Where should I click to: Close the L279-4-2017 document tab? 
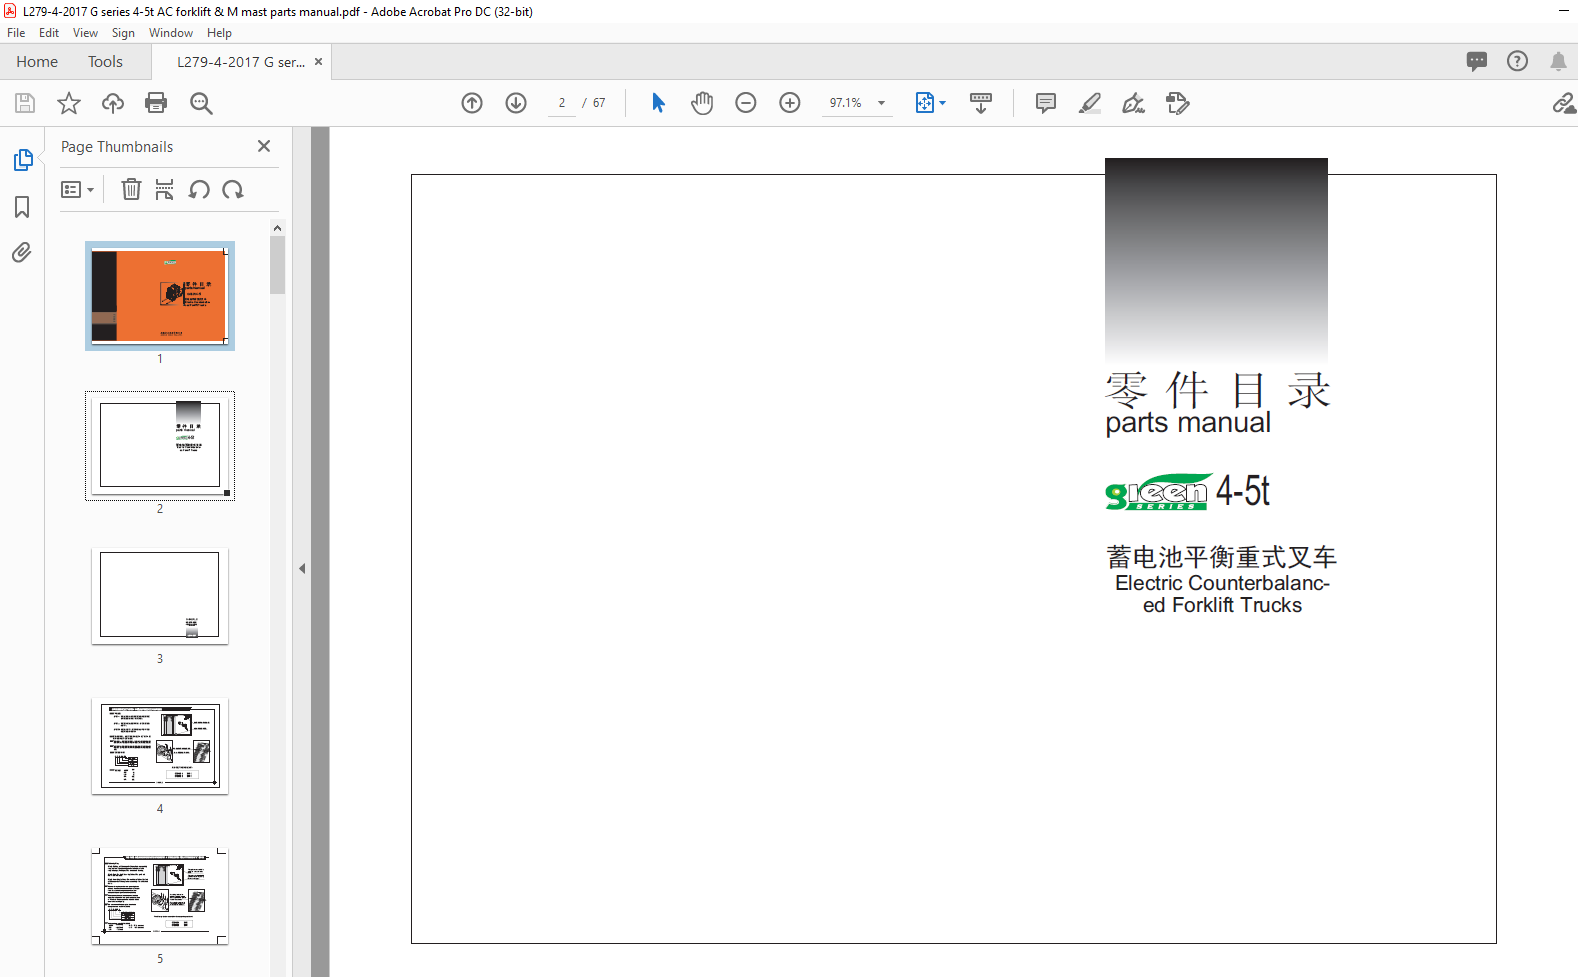(x=318, y=62)
